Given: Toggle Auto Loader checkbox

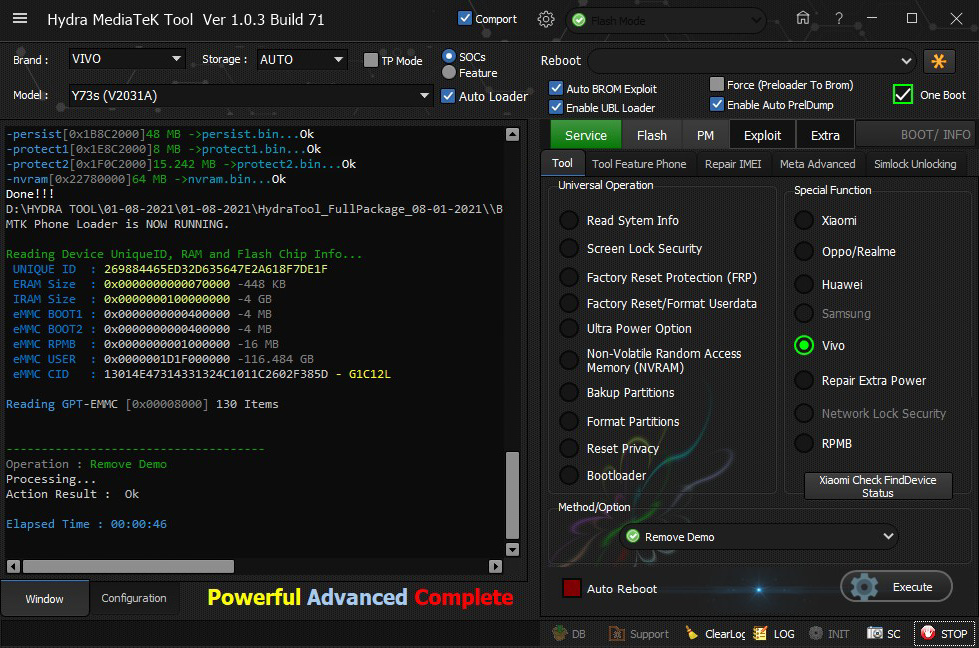Looking at the screenshot, I should pos(448,96).
